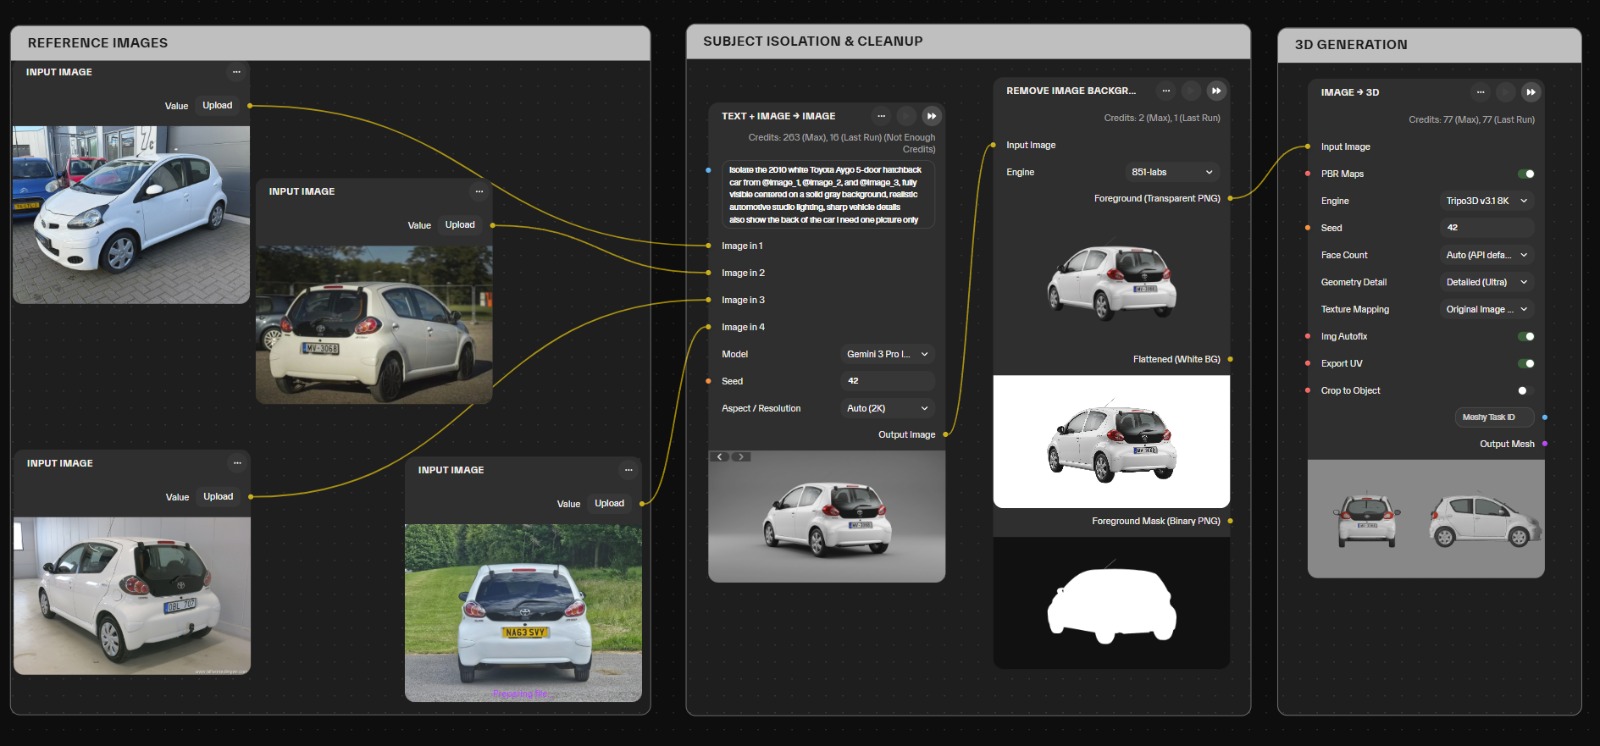Click the play button on Remove Image Background node
Image resolution: width=1600 pixels, height=746 pixels.
pyautogui.click(x=1191, y=91)
